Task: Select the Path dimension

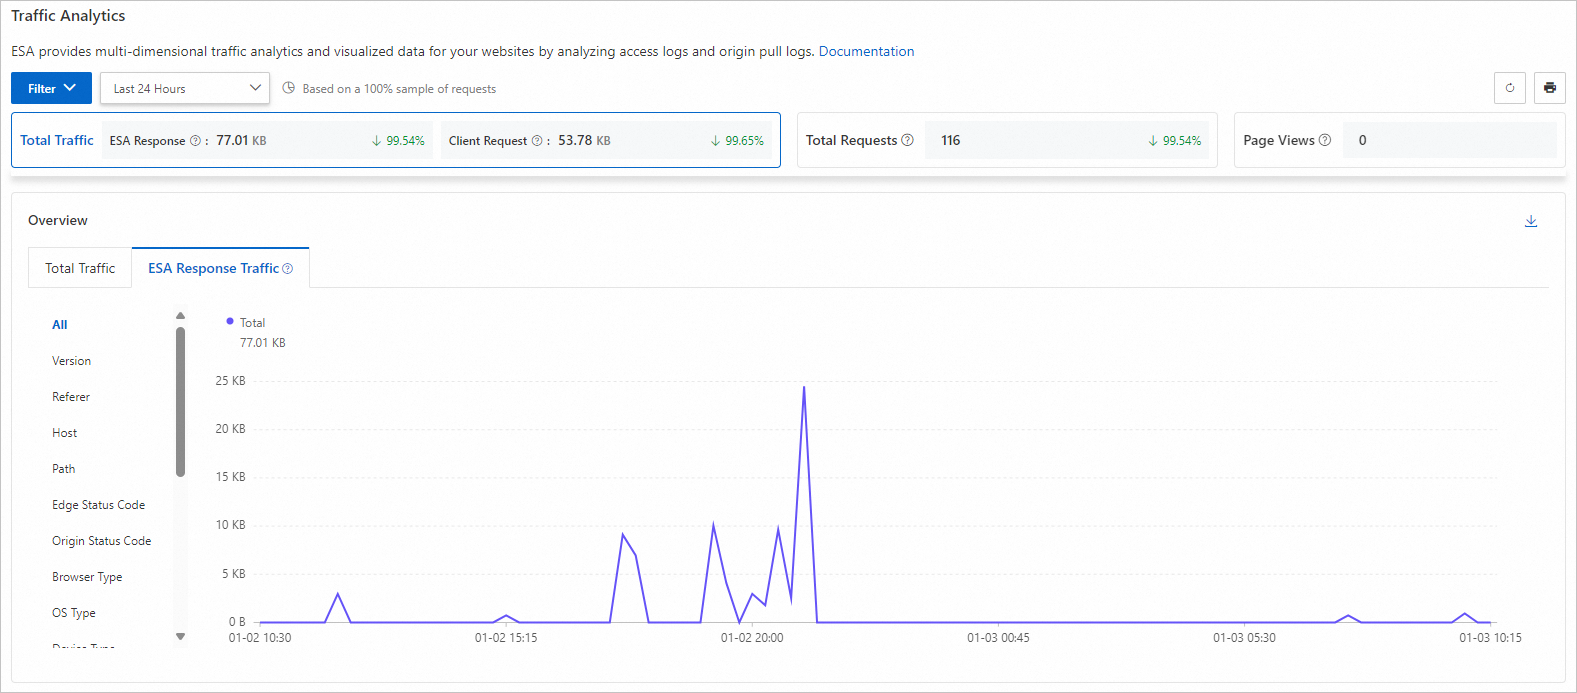Action: coord(63,469)
